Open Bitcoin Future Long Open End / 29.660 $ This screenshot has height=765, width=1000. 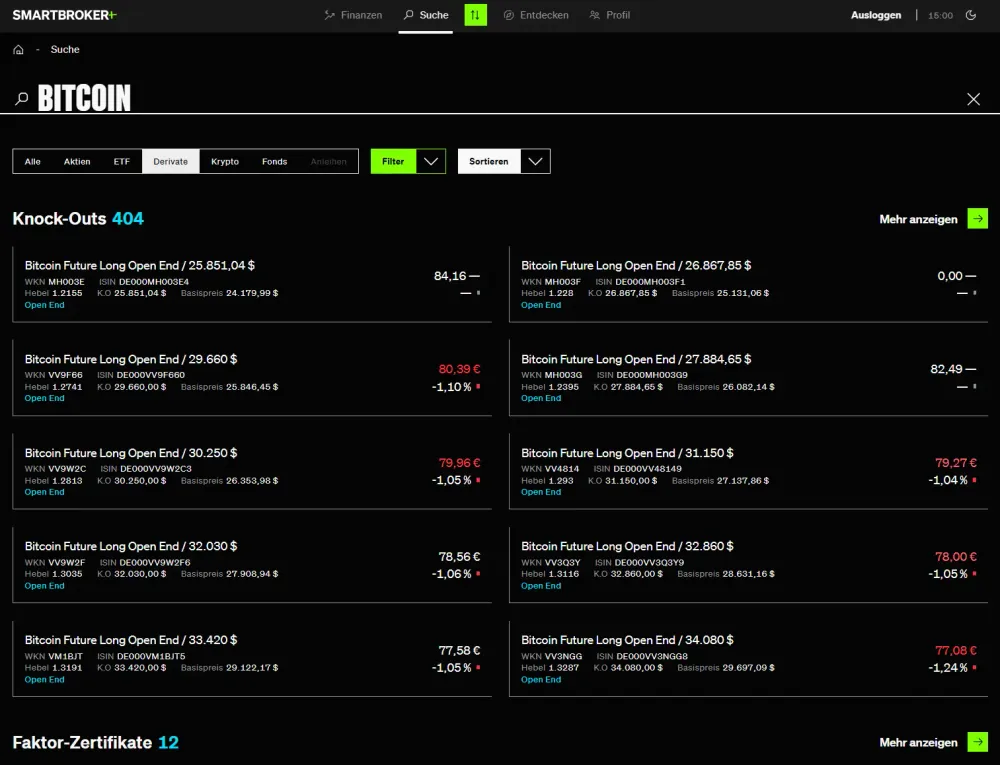tap(252, 377)
